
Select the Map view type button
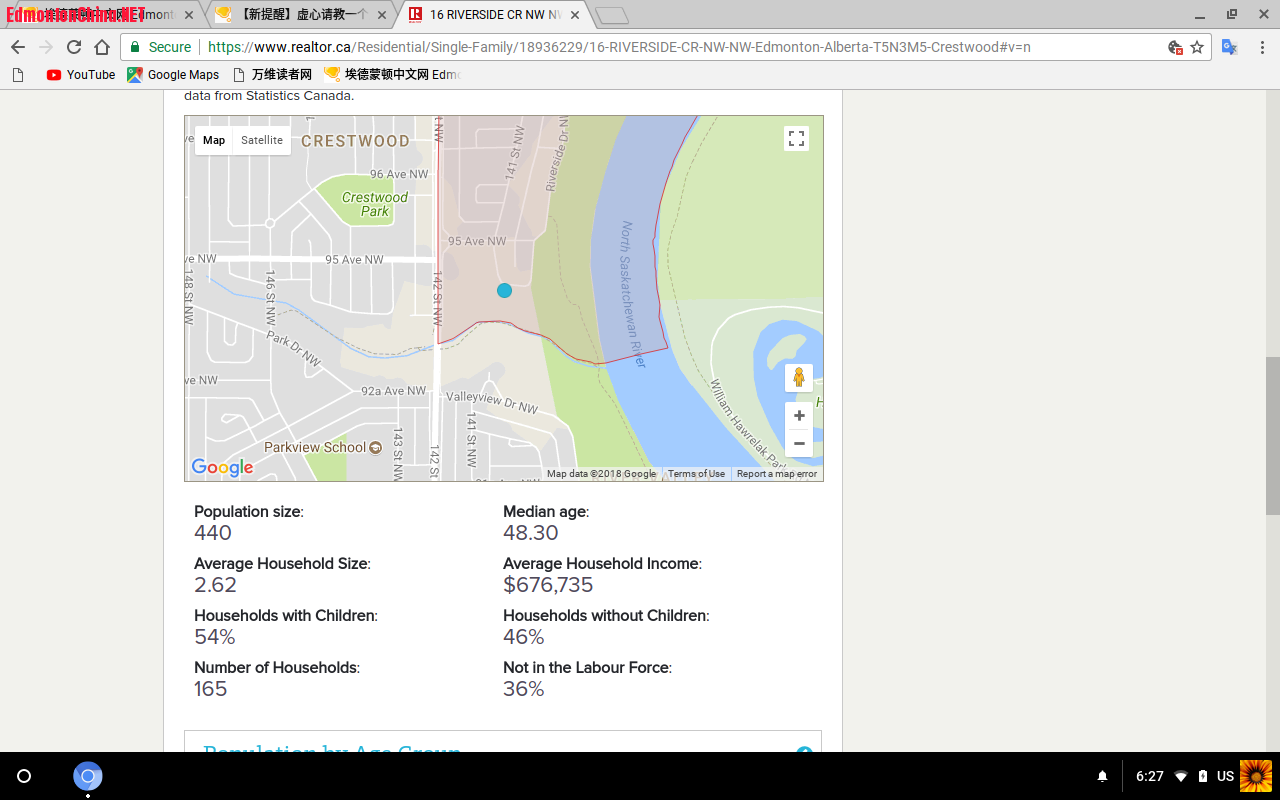[214, 140]
